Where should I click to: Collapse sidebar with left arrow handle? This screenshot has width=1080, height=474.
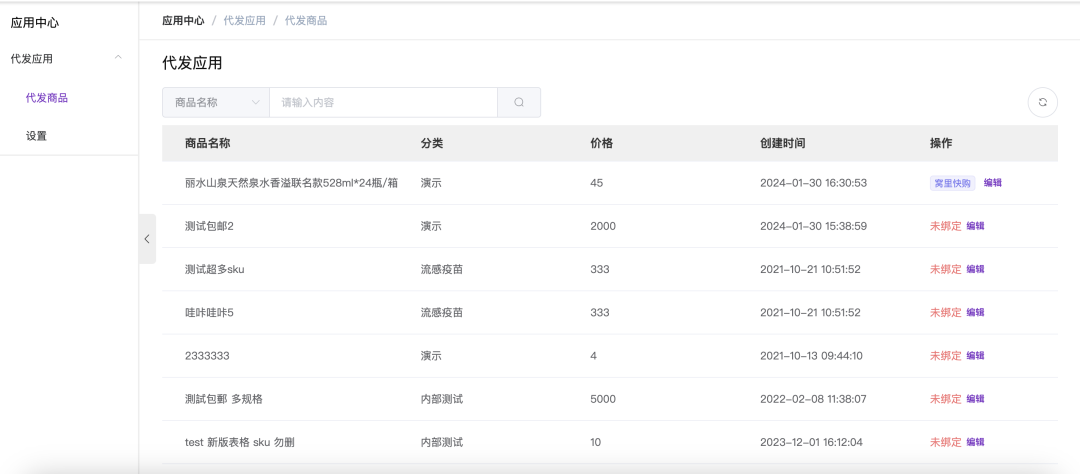click(147, 239)
